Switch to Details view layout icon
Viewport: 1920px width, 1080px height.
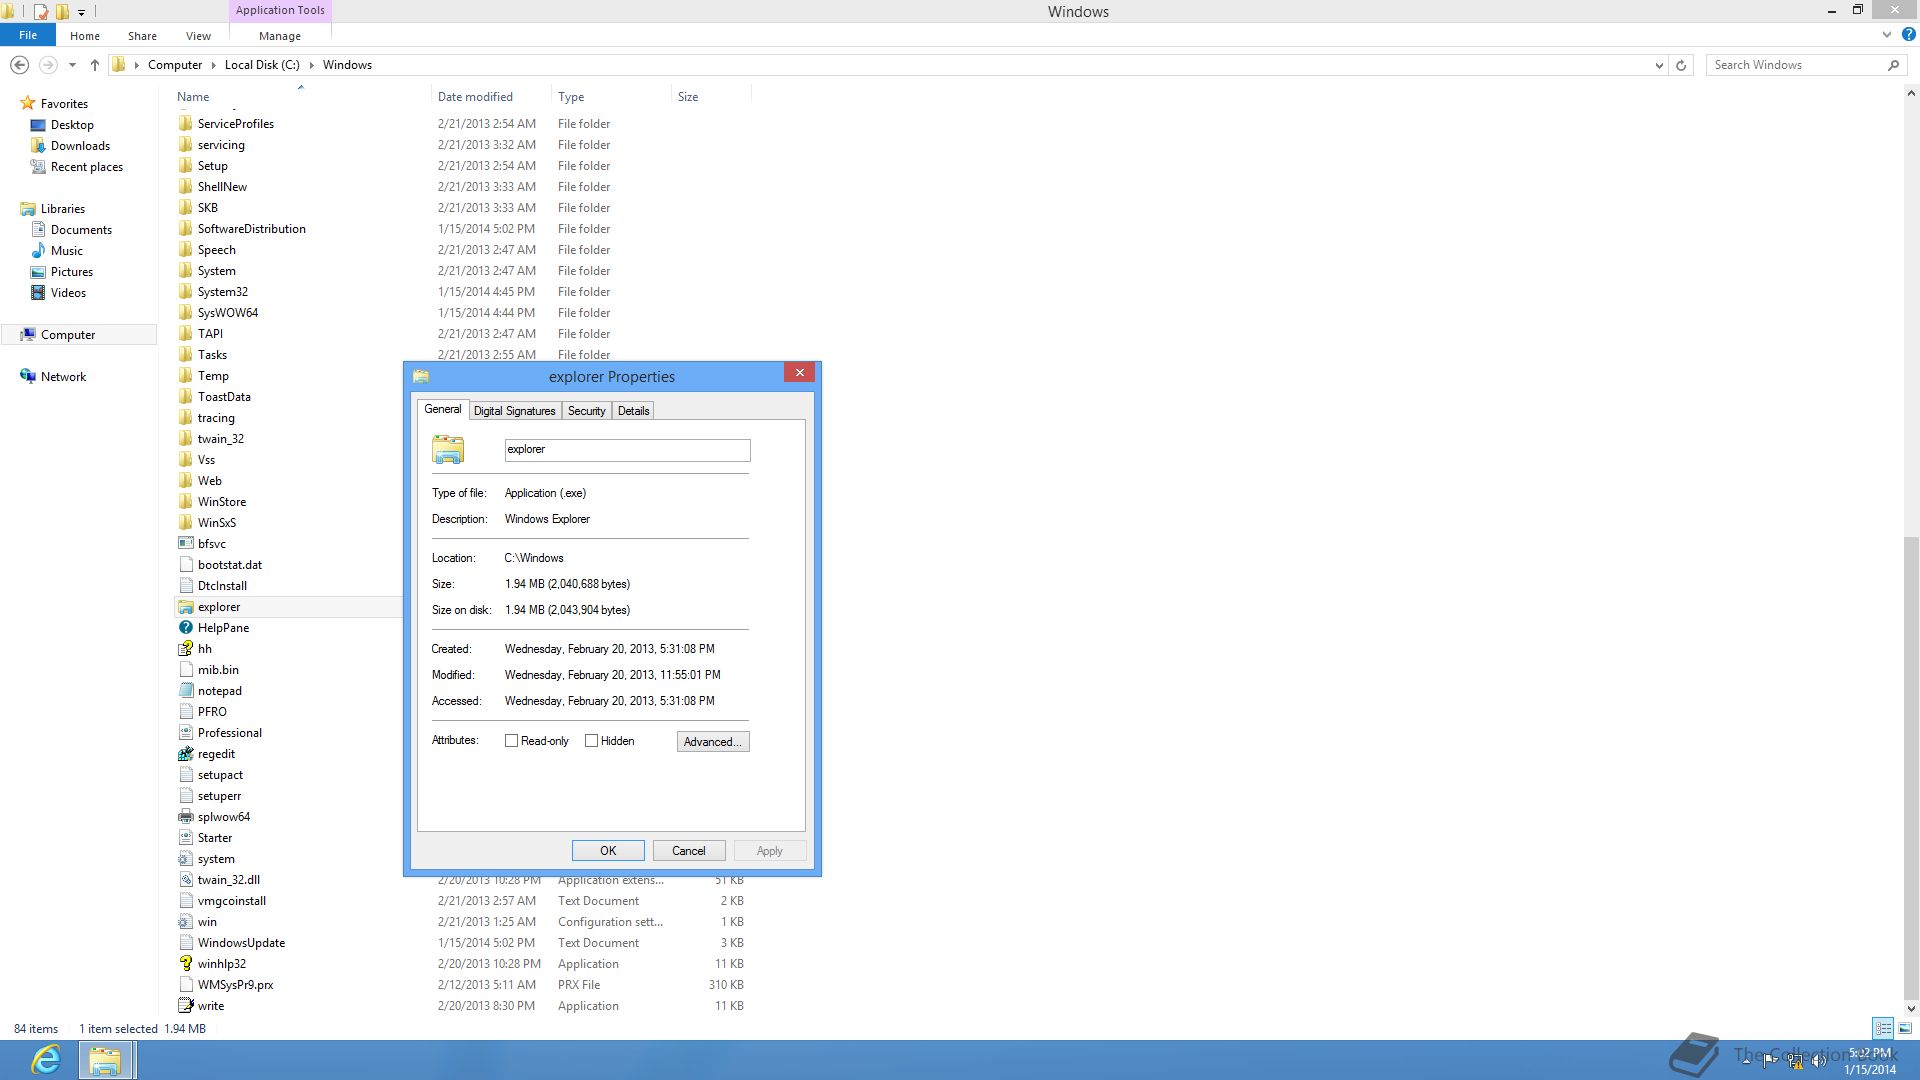(x=1883, y=1028)
